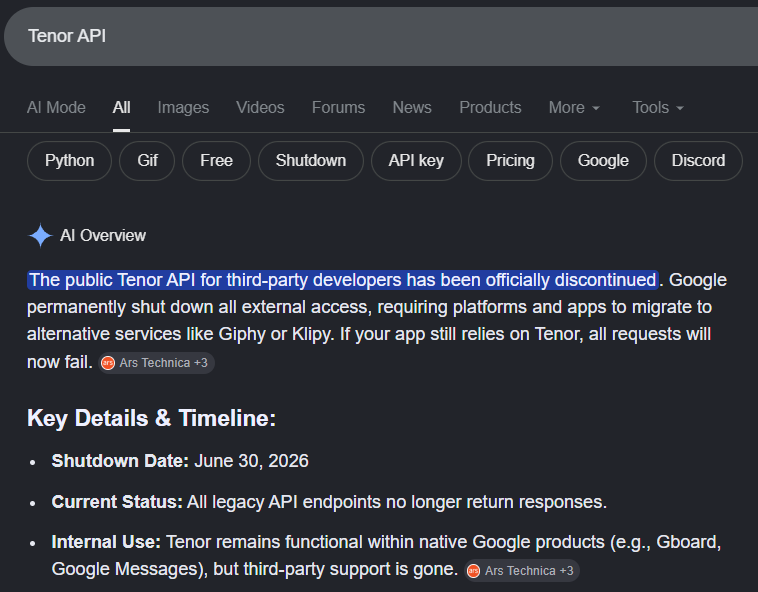Click the AI Overview sparkle icon
The height and width of the screenshot is (592, 758).
[x=41, y=236]
